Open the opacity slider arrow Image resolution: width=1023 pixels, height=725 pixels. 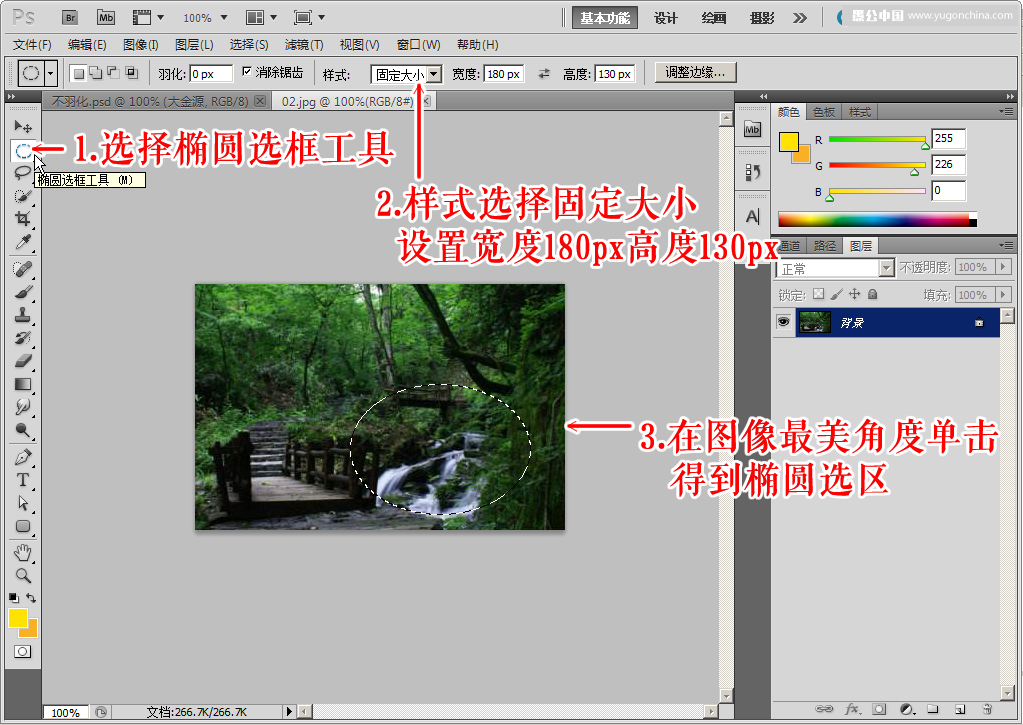pyautogui.click(x=1003, y=267)
